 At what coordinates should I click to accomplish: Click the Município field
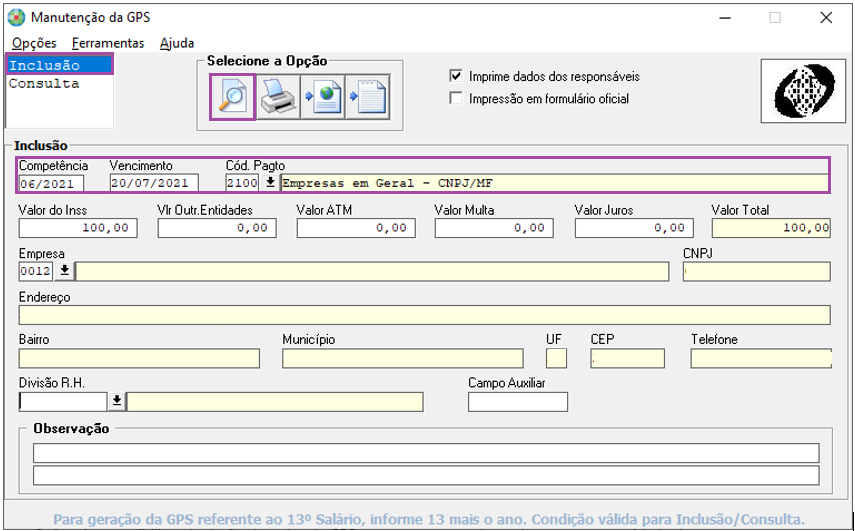click(x=403, y=359)
